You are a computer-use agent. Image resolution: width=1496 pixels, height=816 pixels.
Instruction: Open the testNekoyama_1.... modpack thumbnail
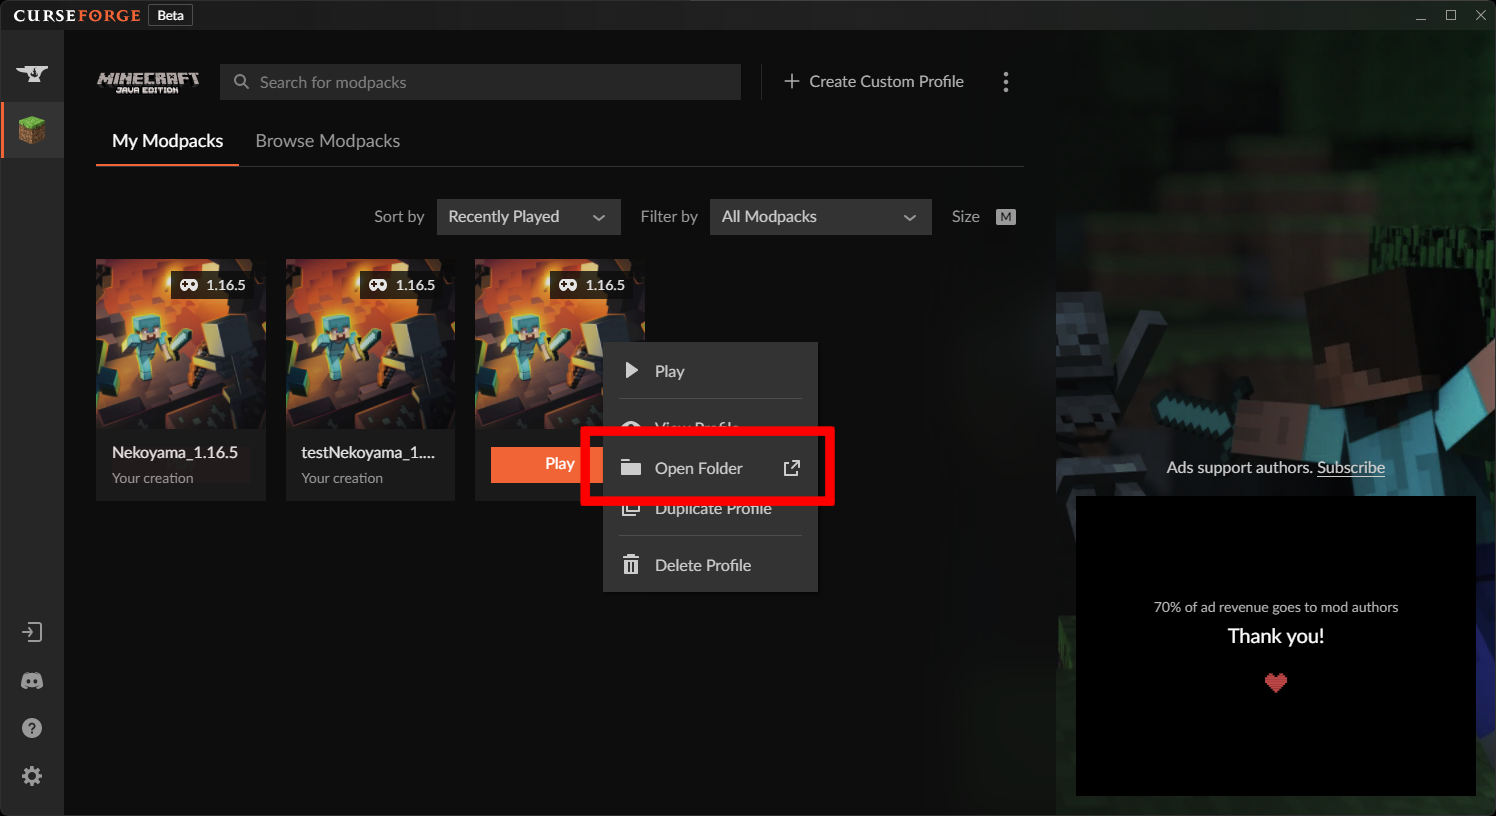(370, 345)
